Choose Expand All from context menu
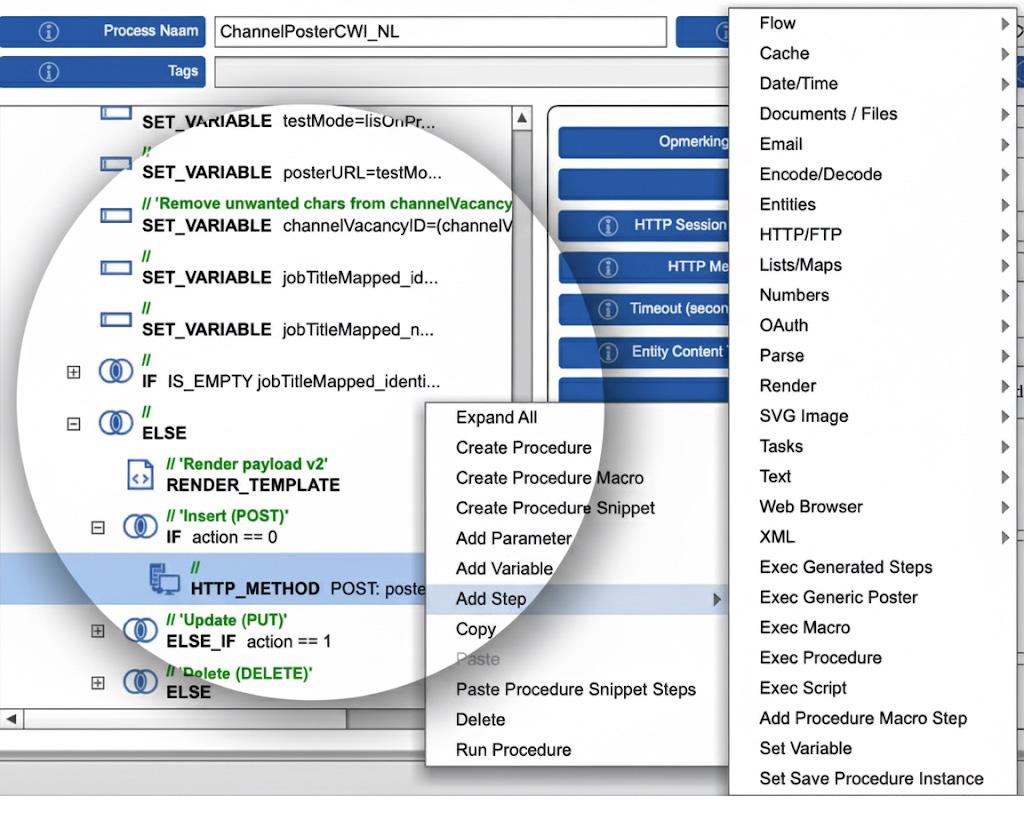This screenshot has width=1024, height=830. [x=496, y=418]
